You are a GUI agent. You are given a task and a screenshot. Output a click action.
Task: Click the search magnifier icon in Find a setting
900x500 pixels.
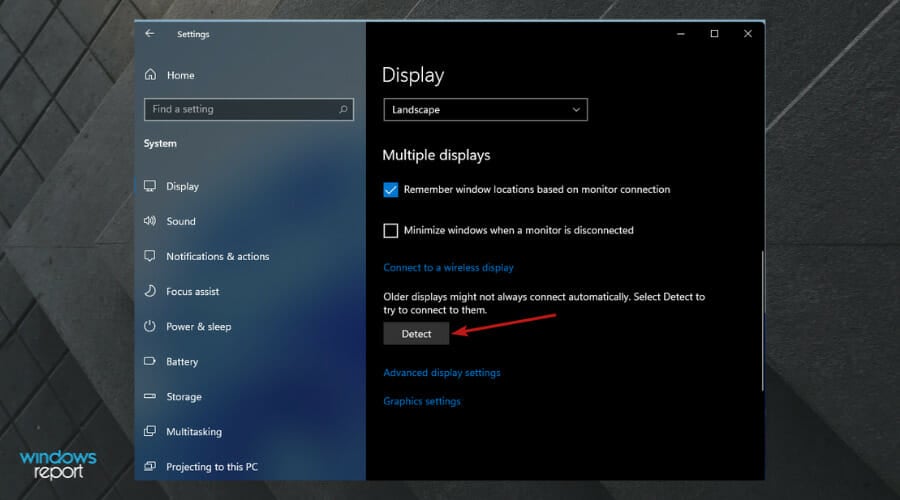tap(343, 109)
